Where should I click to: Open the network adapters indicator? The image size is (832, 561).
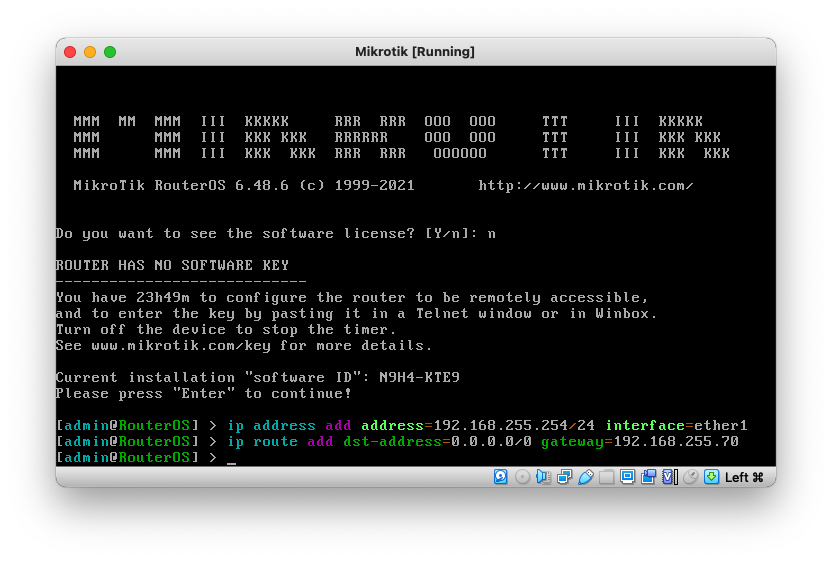[565, 477]
